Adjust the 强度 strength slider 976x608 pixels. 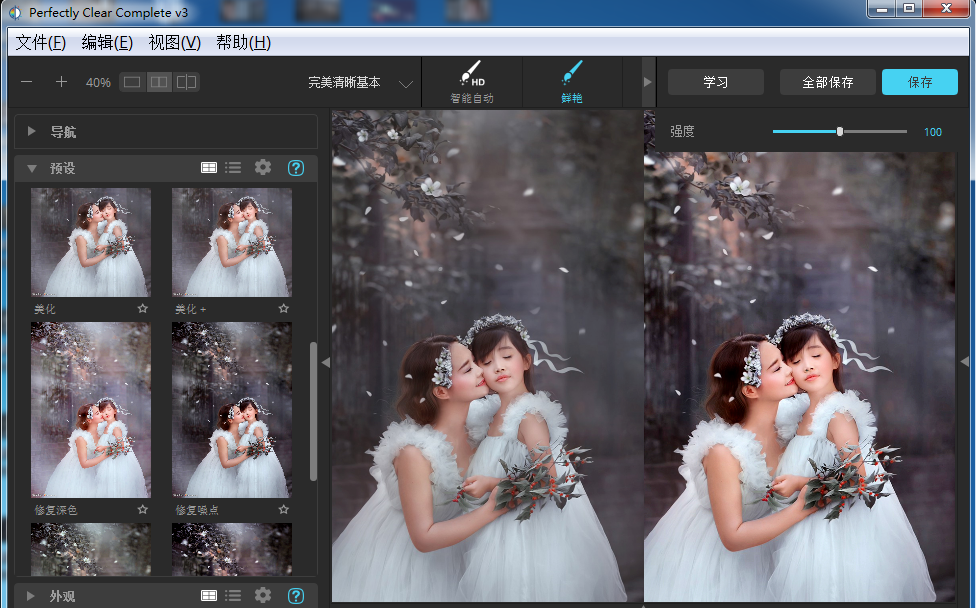pyautogui.click(x=840, y=131)
